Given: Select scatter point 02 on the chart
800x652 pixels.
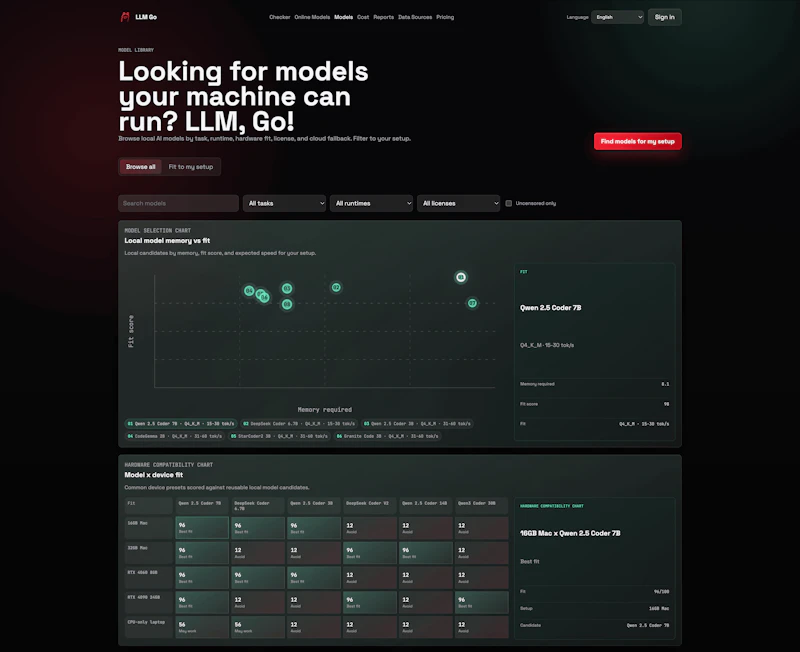Looking at the screenshot, I should pos(336,287).
